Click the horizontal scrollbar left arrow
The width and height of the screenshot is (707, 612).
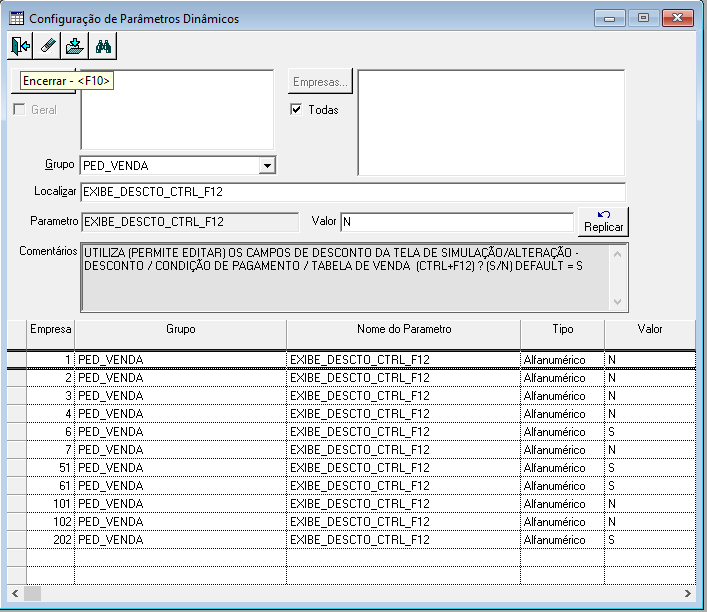[x=15, y=594]
